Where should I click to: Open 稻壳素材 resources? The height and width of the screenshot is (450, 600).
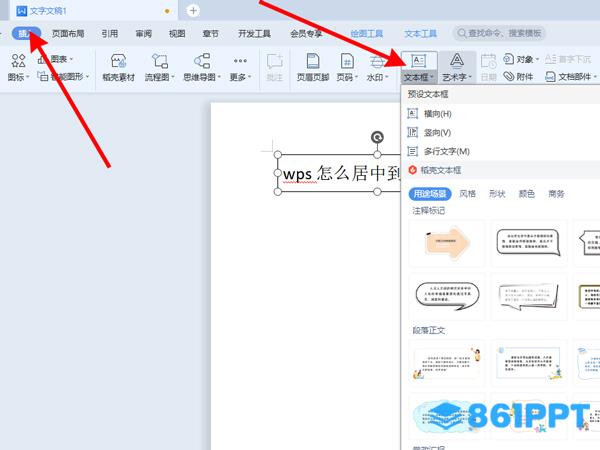click(x=118, y=67)
